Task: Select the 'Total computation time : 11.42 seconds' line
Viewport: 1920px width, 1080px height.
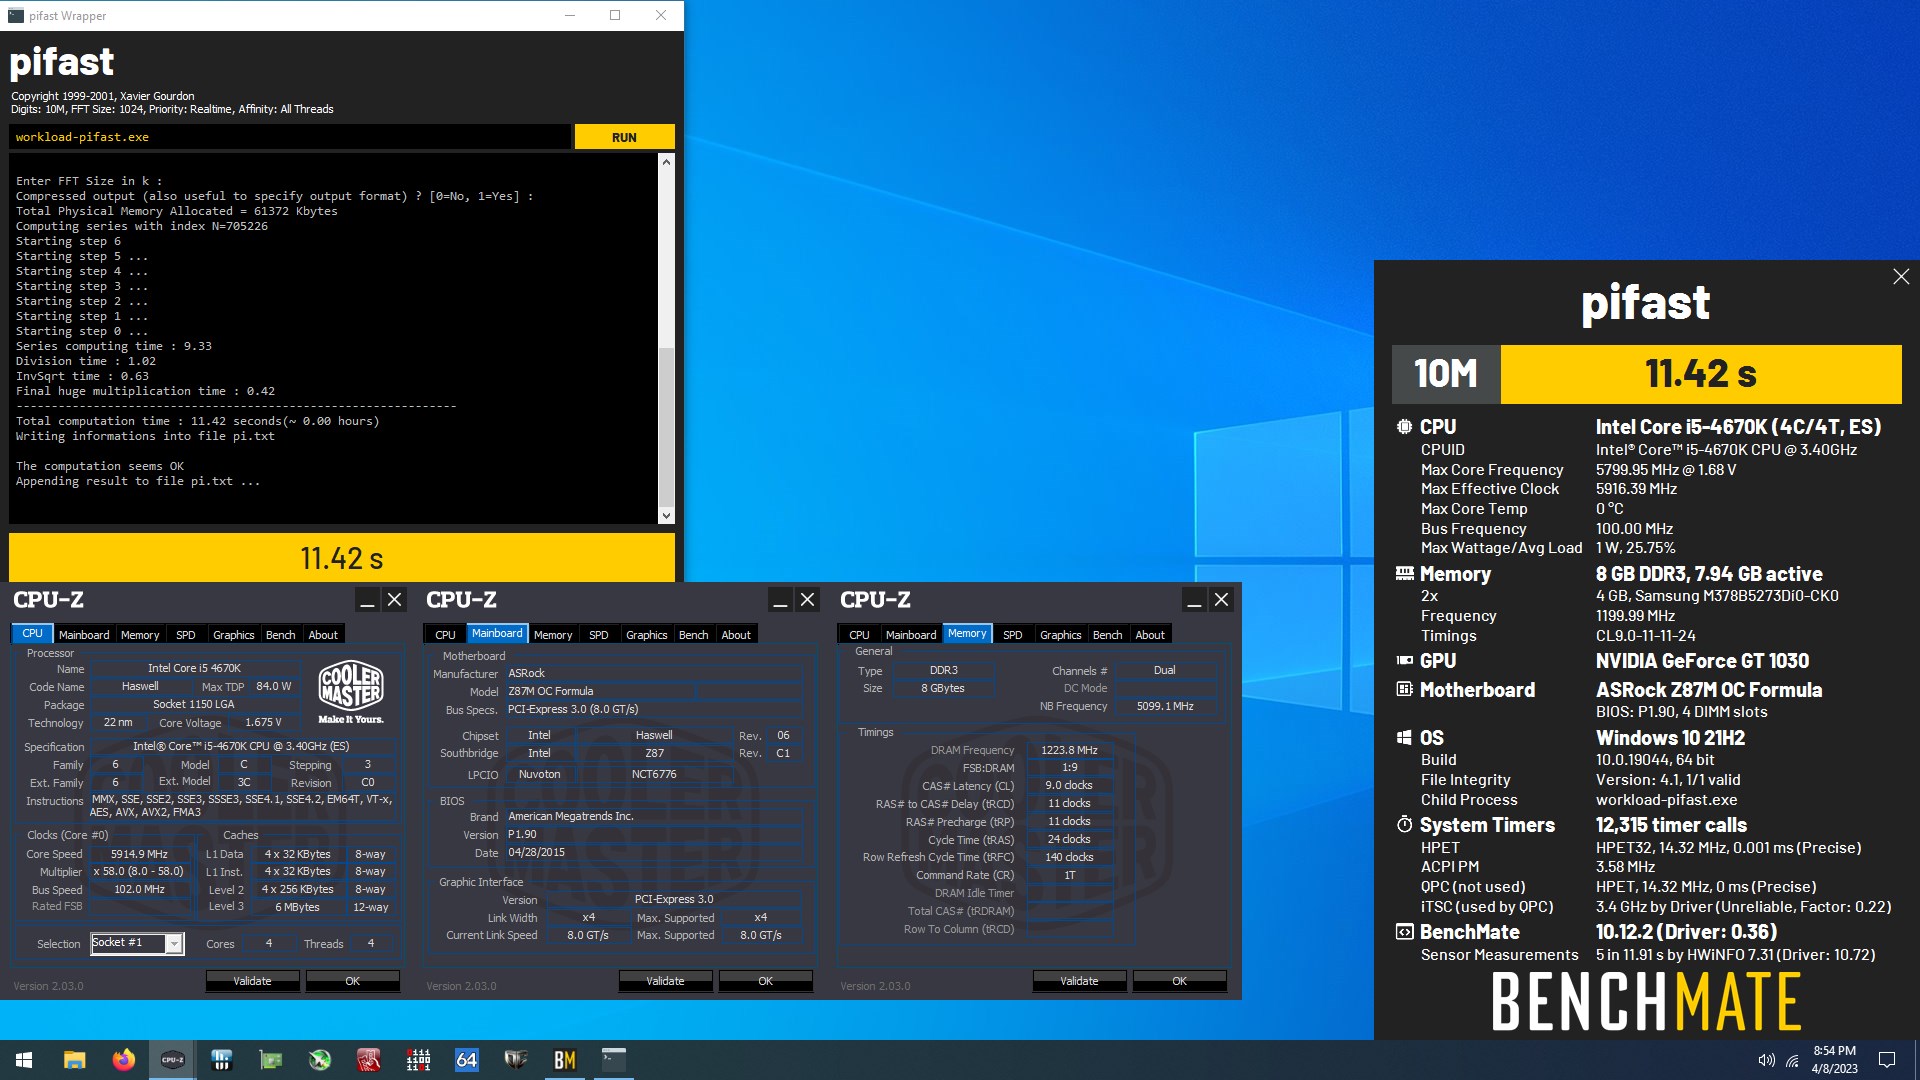Action: coord(198,421)
